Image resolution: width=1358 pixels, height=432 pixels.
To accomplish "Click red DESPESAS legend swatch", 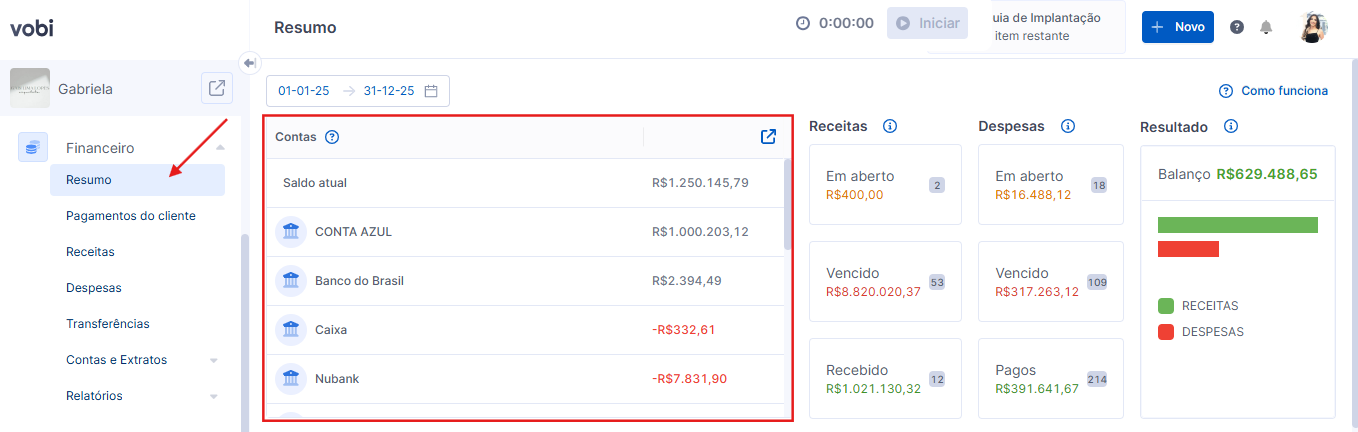I will pos(1166,332).
